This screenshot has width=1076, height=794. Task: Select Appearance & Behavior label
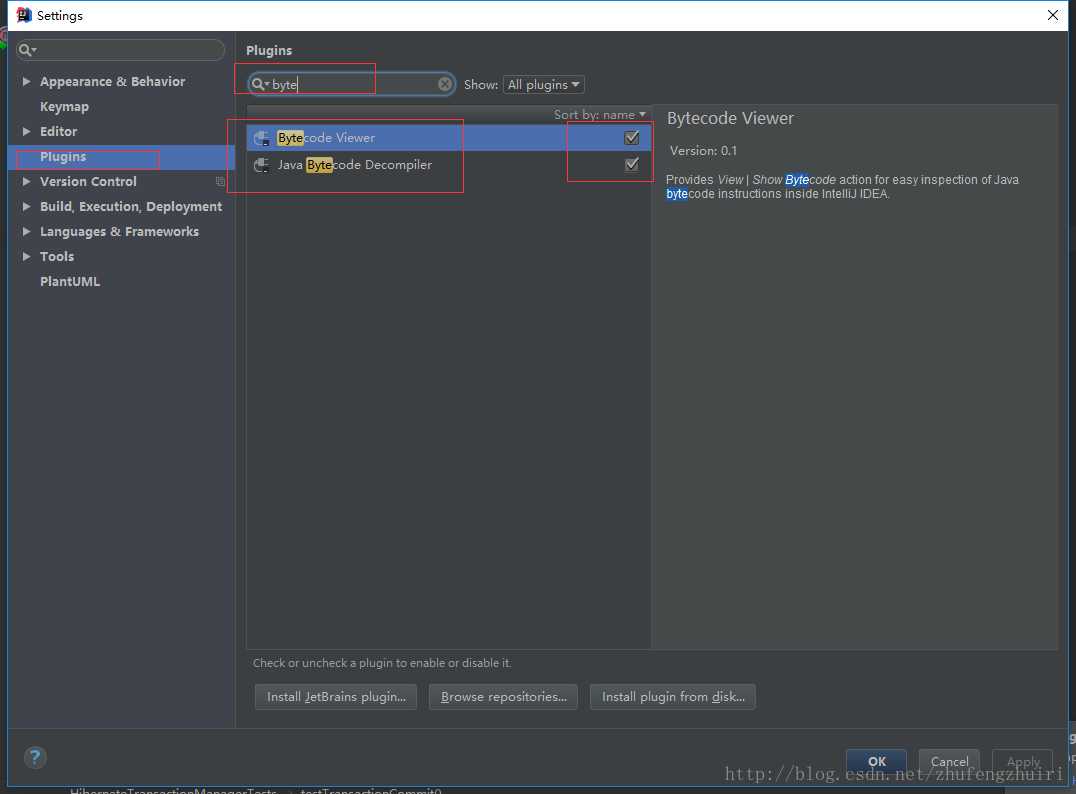pos(113,81)
